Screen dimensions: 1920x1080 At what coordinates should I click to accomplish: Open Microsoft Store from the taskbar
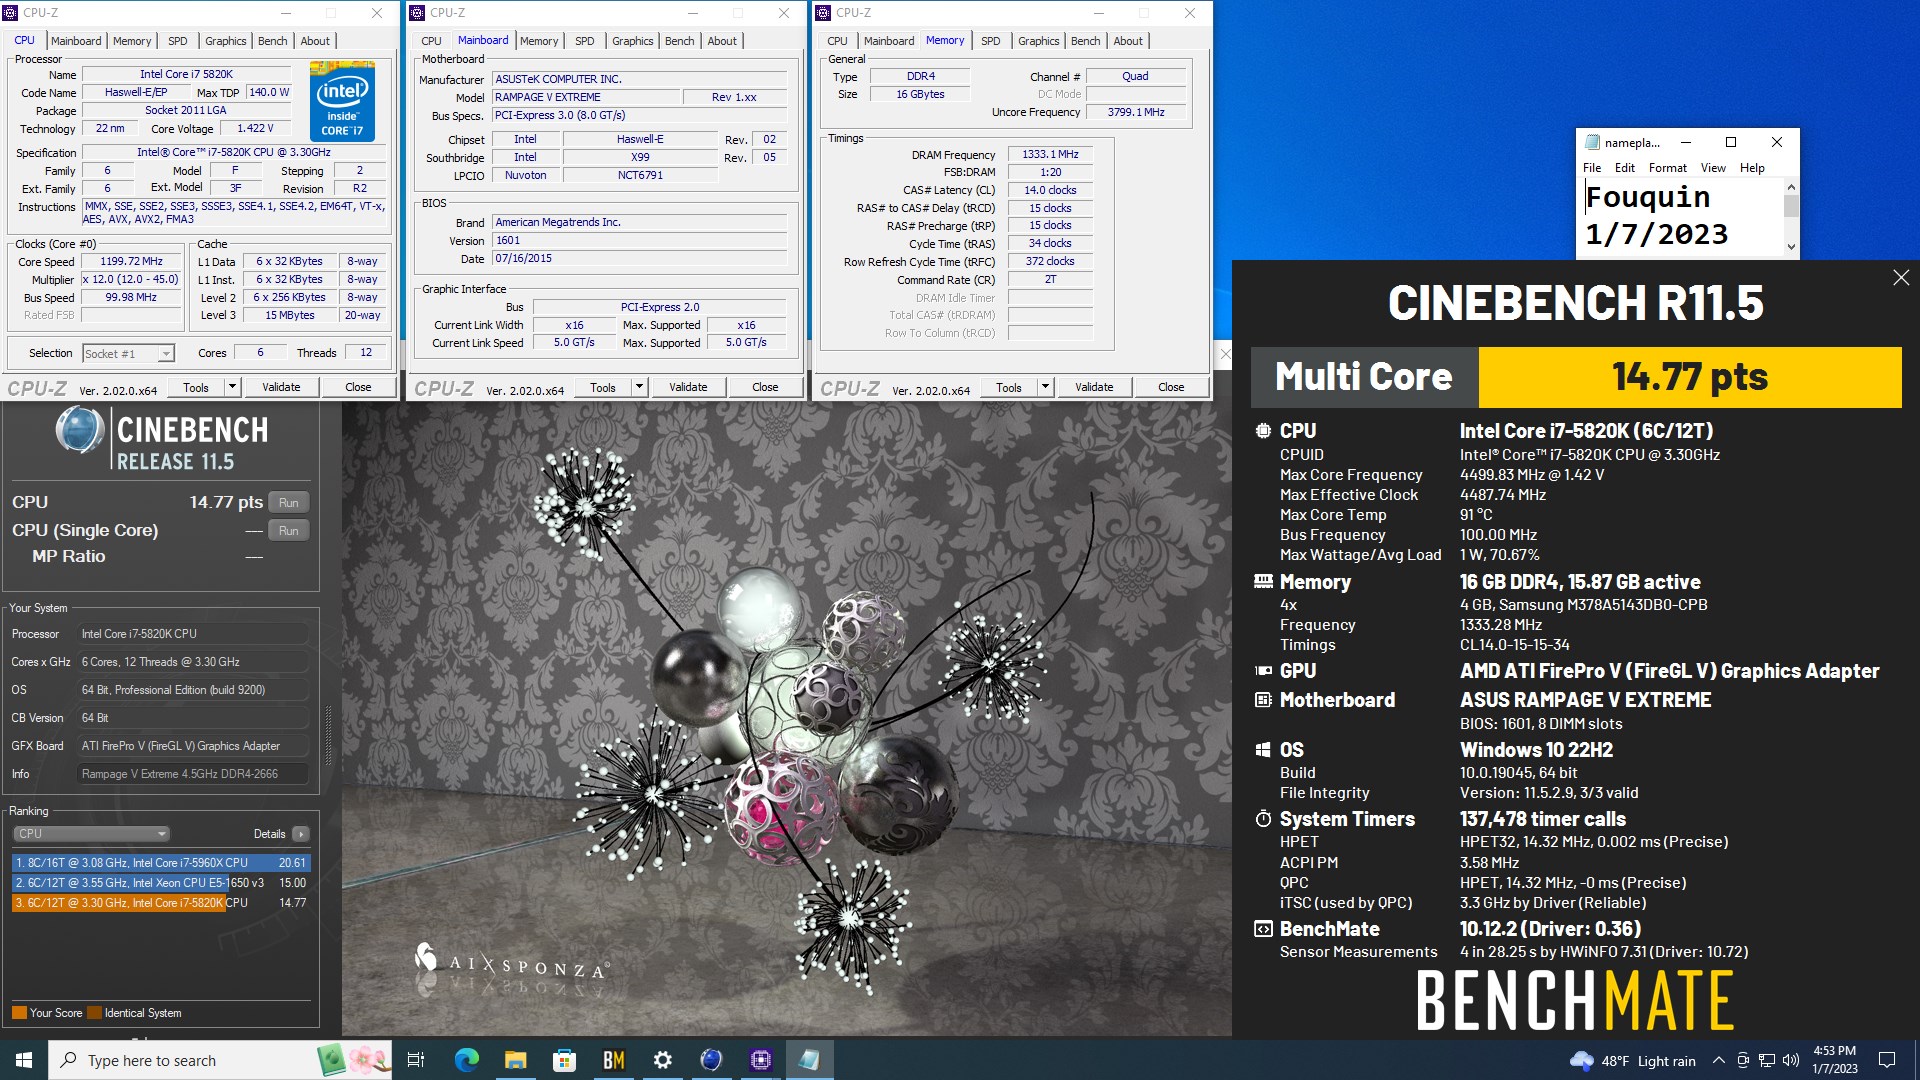pyautogui.click(x=564, y=1060)
